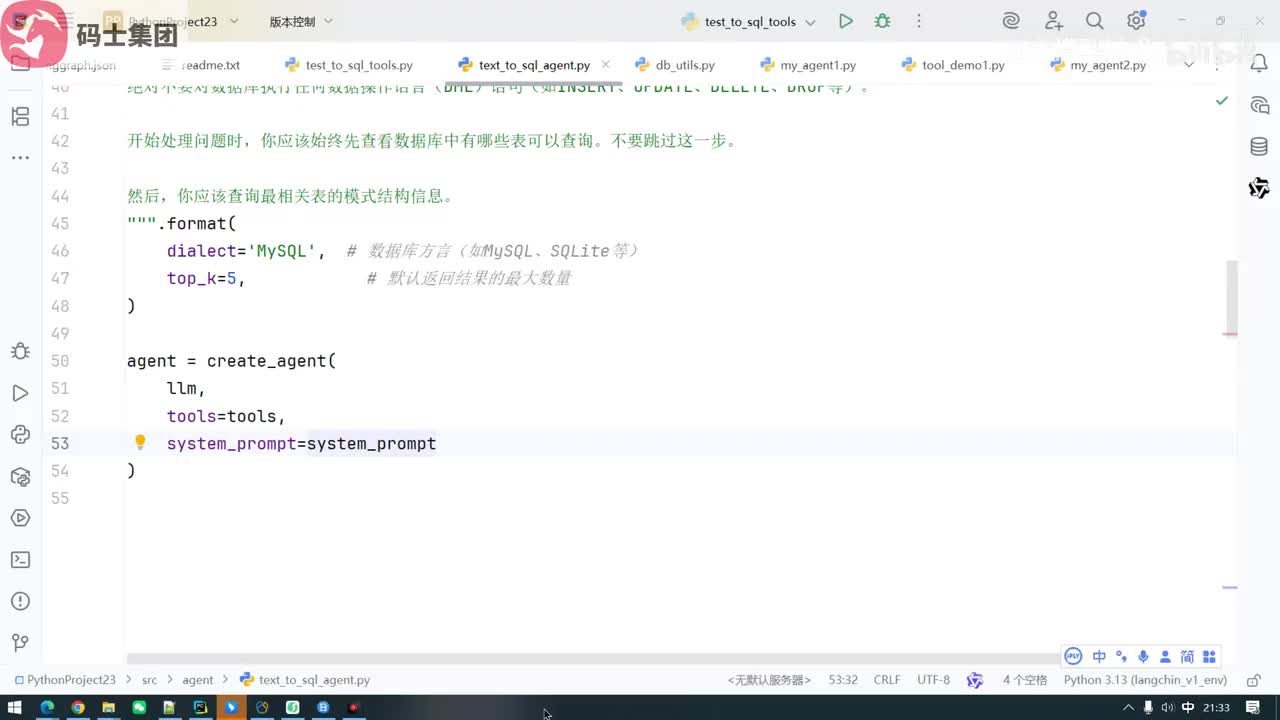Open the AI assistant swirl icon

[x=1011, y=21]
